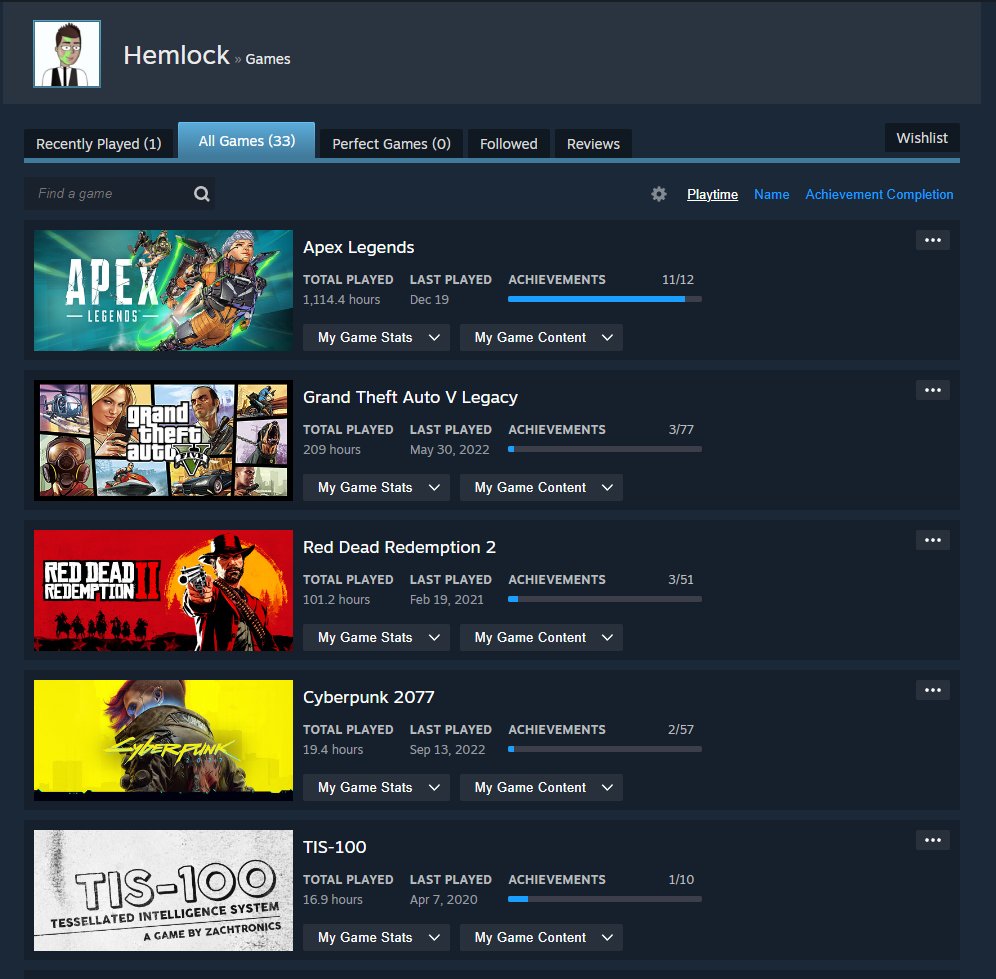Open Grand Theft Auto V Legacy title

410,397
